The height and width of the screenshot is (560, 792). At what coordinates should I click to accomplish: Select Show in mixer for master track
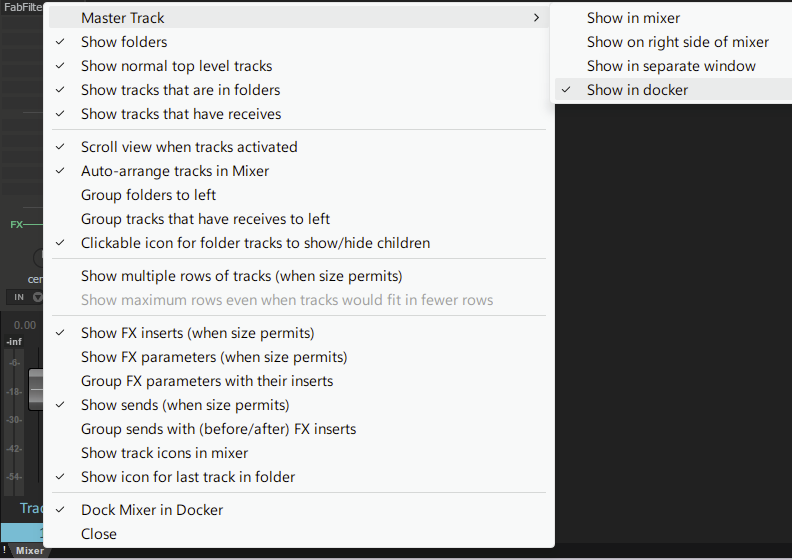(x=633, y=18)
